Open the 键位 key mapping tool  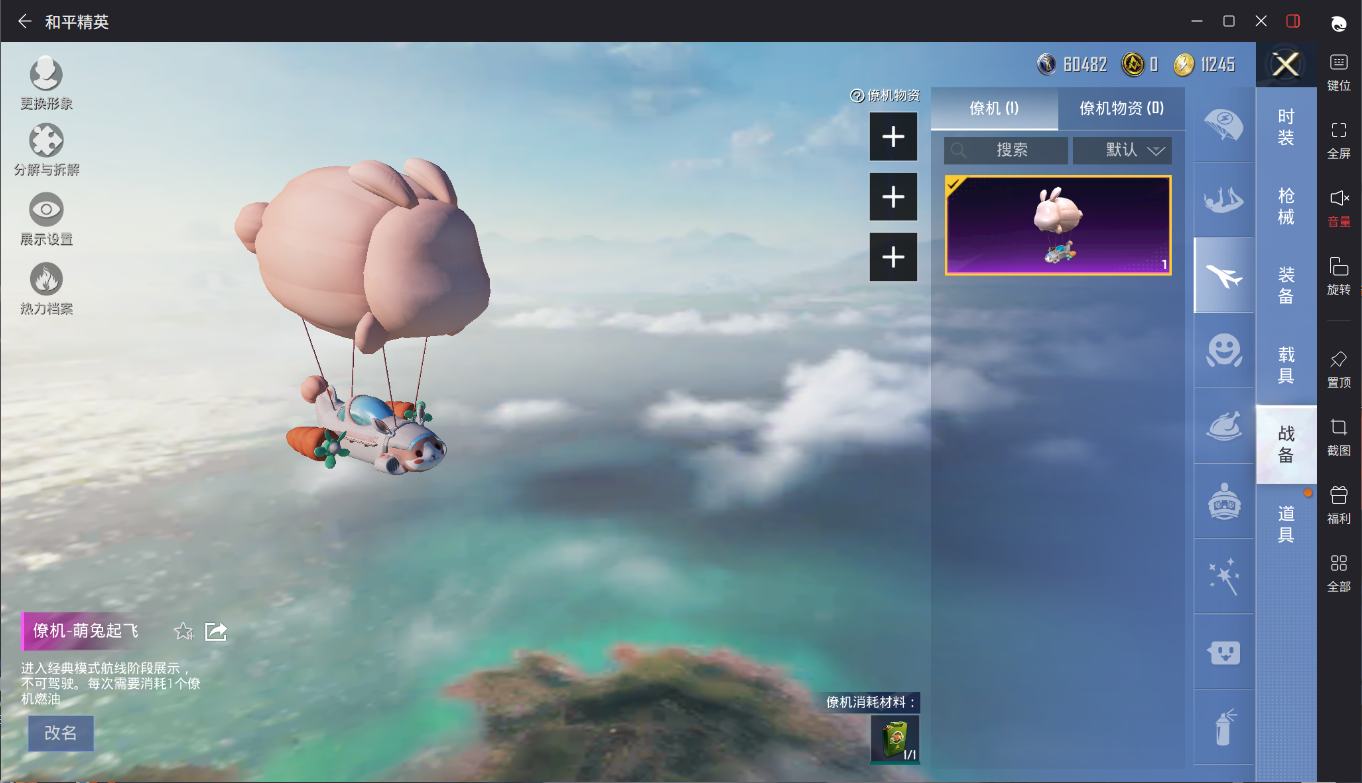point(1339,72)
